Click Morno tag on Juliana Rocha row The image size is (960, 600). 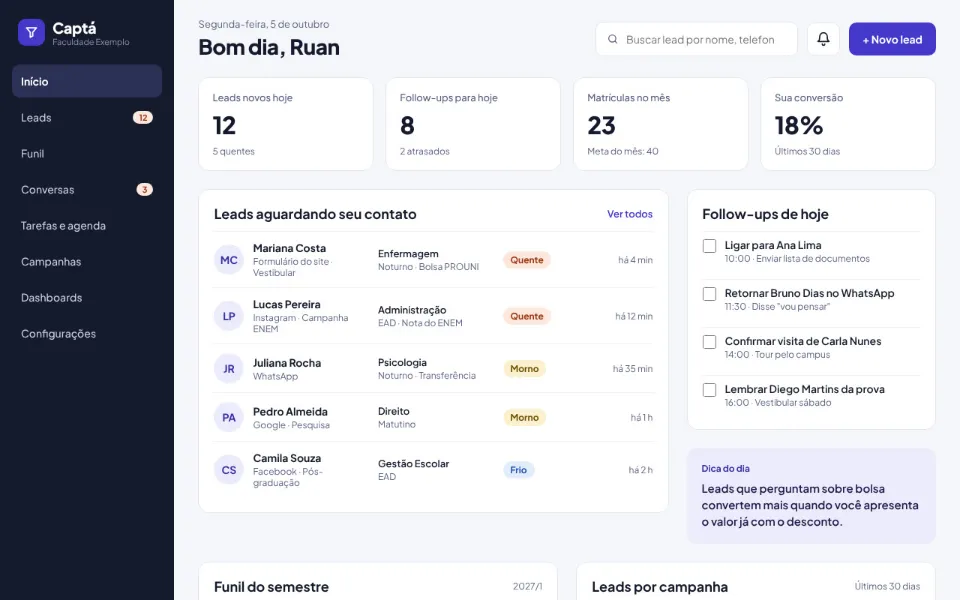525,369
